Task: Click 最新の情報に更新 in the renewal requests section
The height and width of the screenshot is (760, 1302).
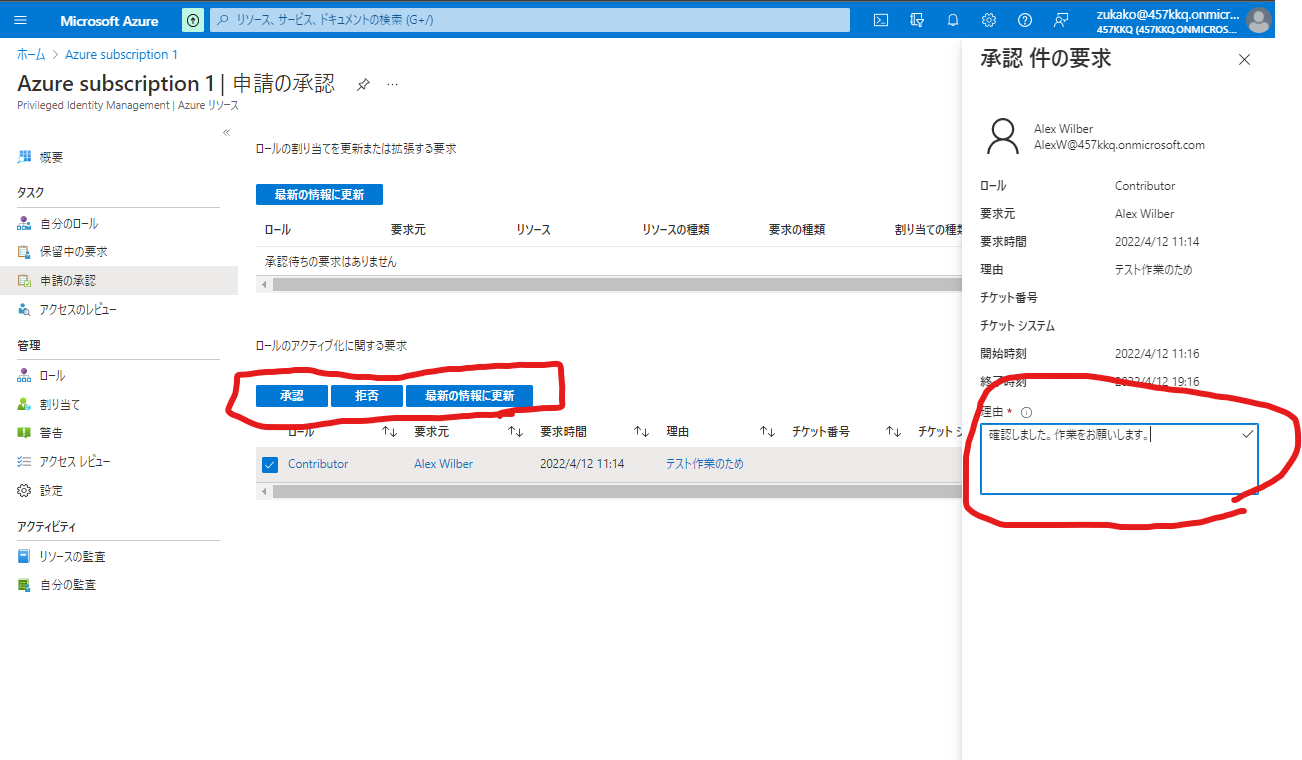Action: (319, 195)
